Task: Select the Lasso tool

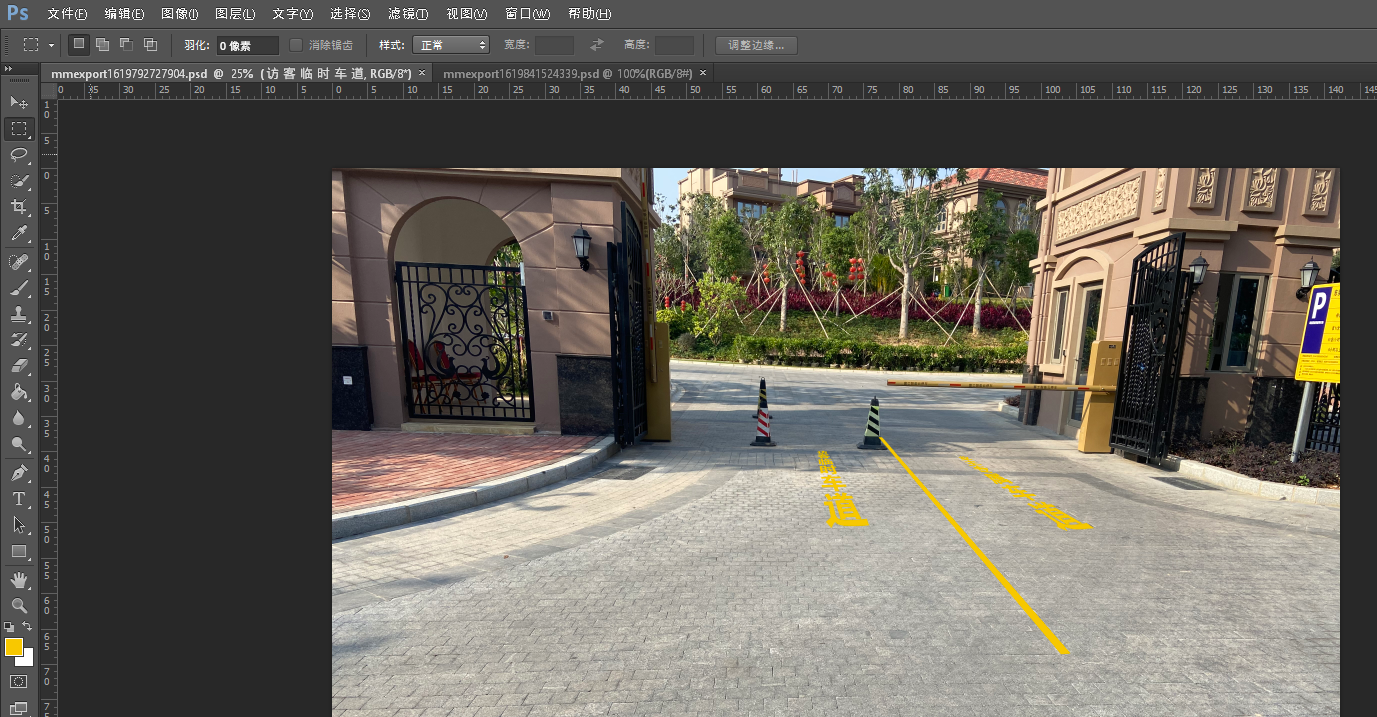Action: click(x=19, y=154)
